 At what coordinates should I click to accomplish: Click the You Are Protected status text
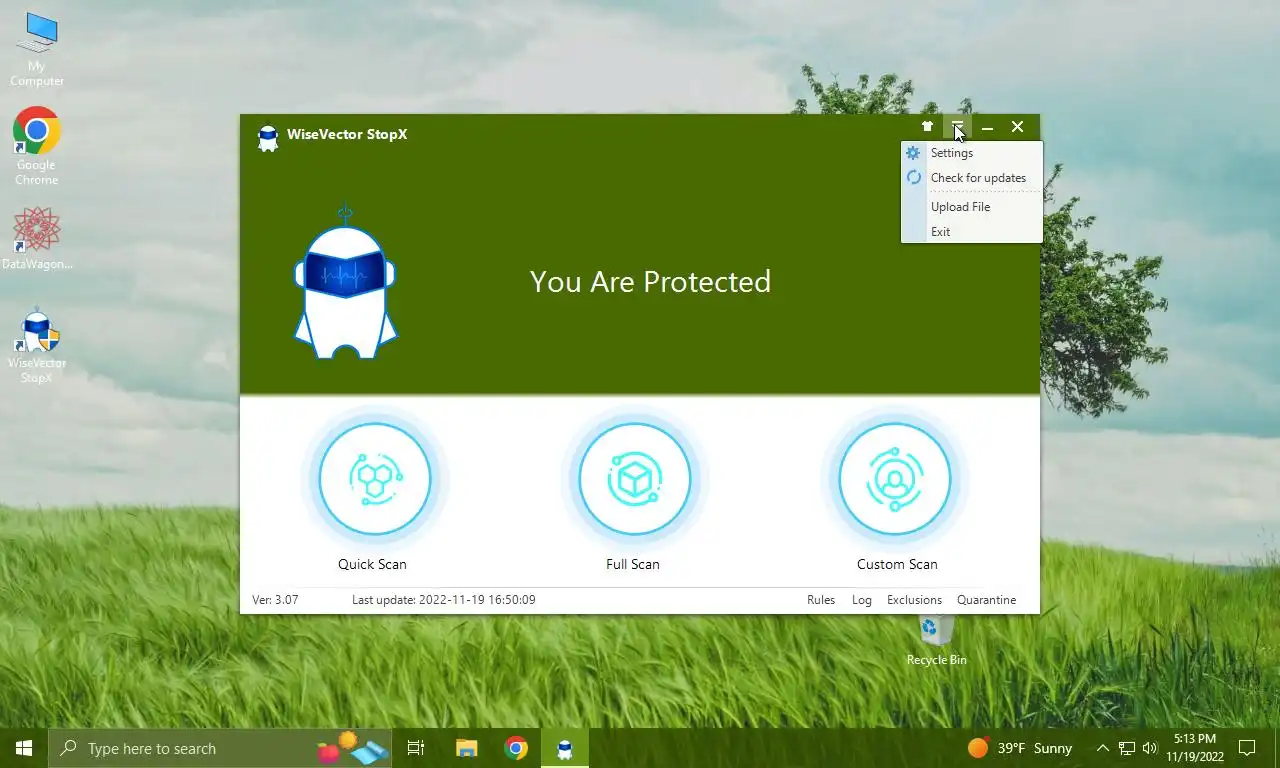(650, 282)
